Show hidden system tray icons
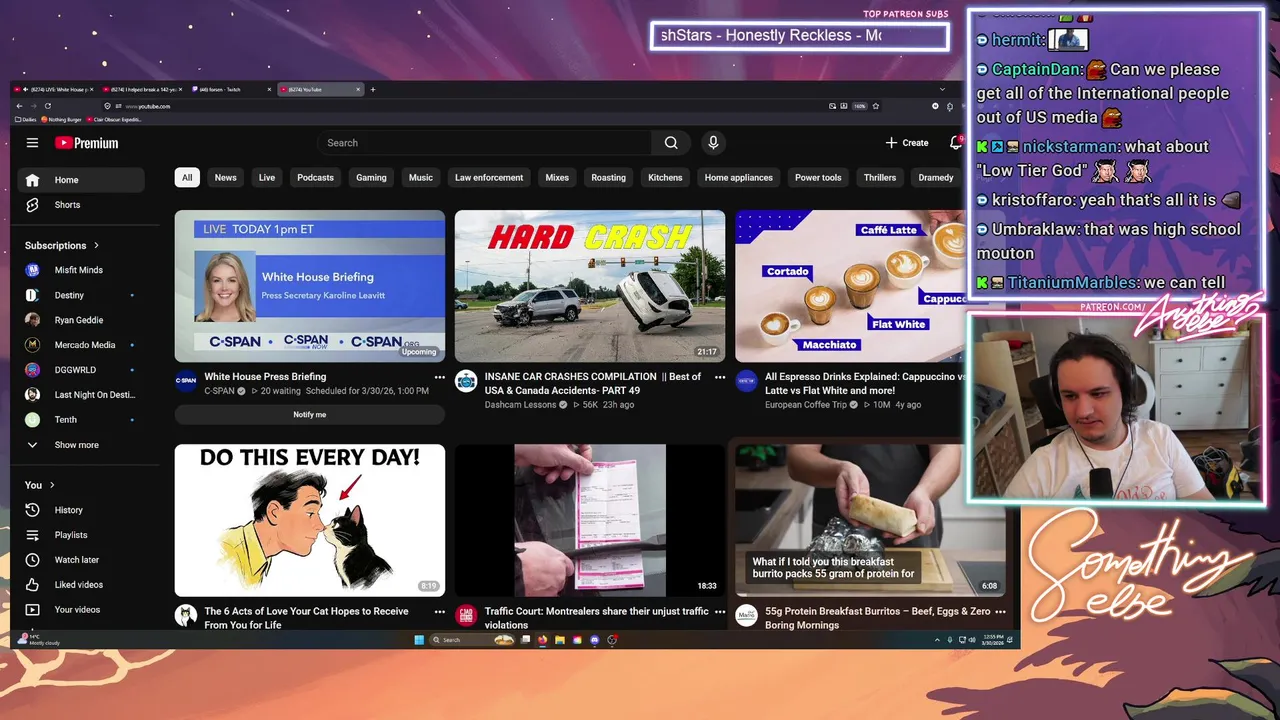This screenshot has height=720, width=1280. pyautogui.click(x=938, y=640)
